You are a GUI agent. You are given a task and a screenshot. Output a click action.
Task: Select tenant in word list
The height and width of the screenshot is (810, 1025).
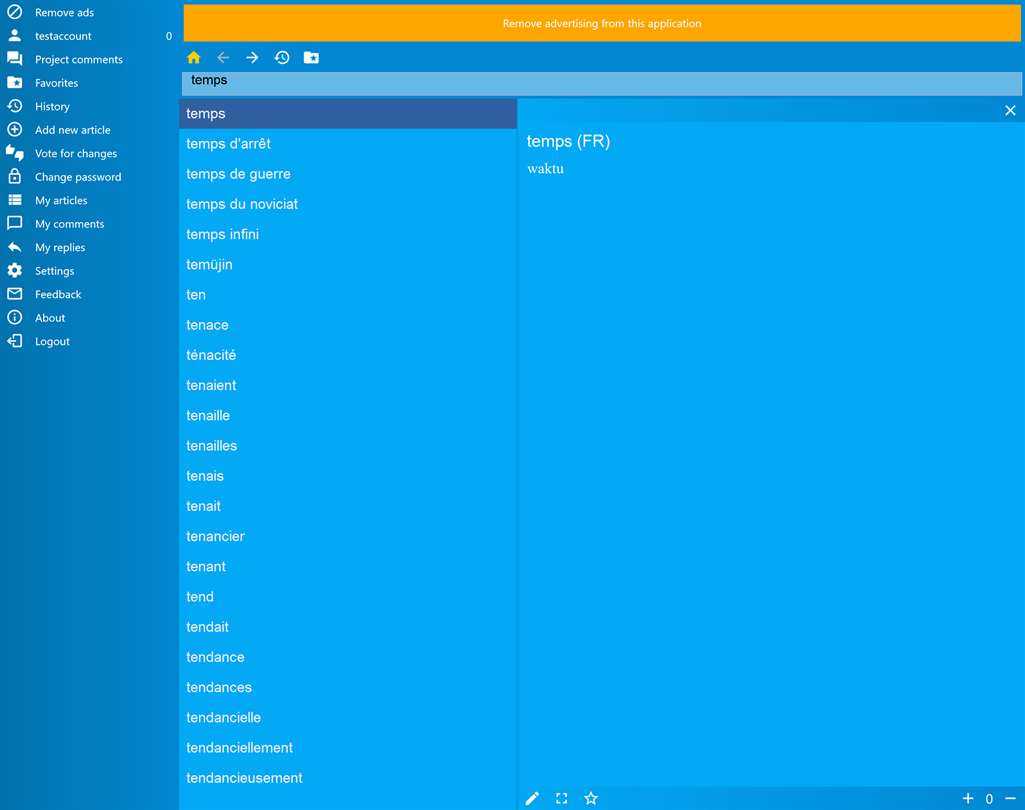(x=348, y=566)
